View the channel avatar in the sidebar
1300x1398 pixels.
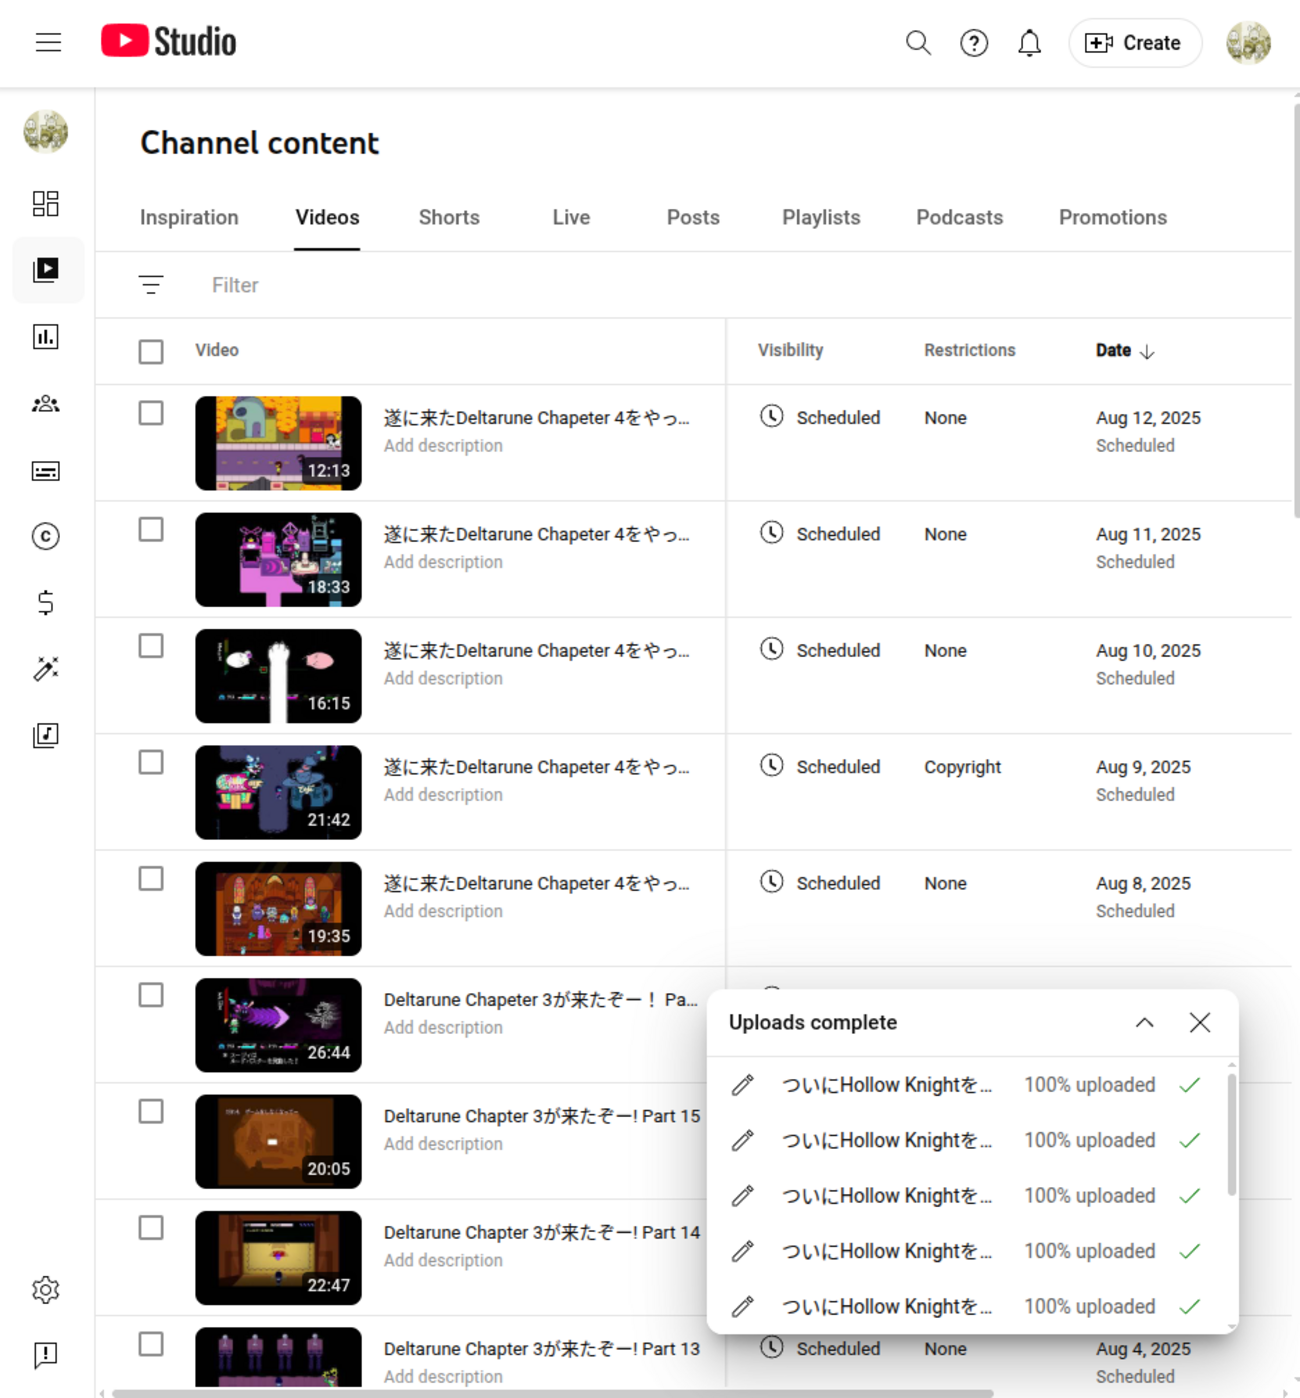(46, 131)
